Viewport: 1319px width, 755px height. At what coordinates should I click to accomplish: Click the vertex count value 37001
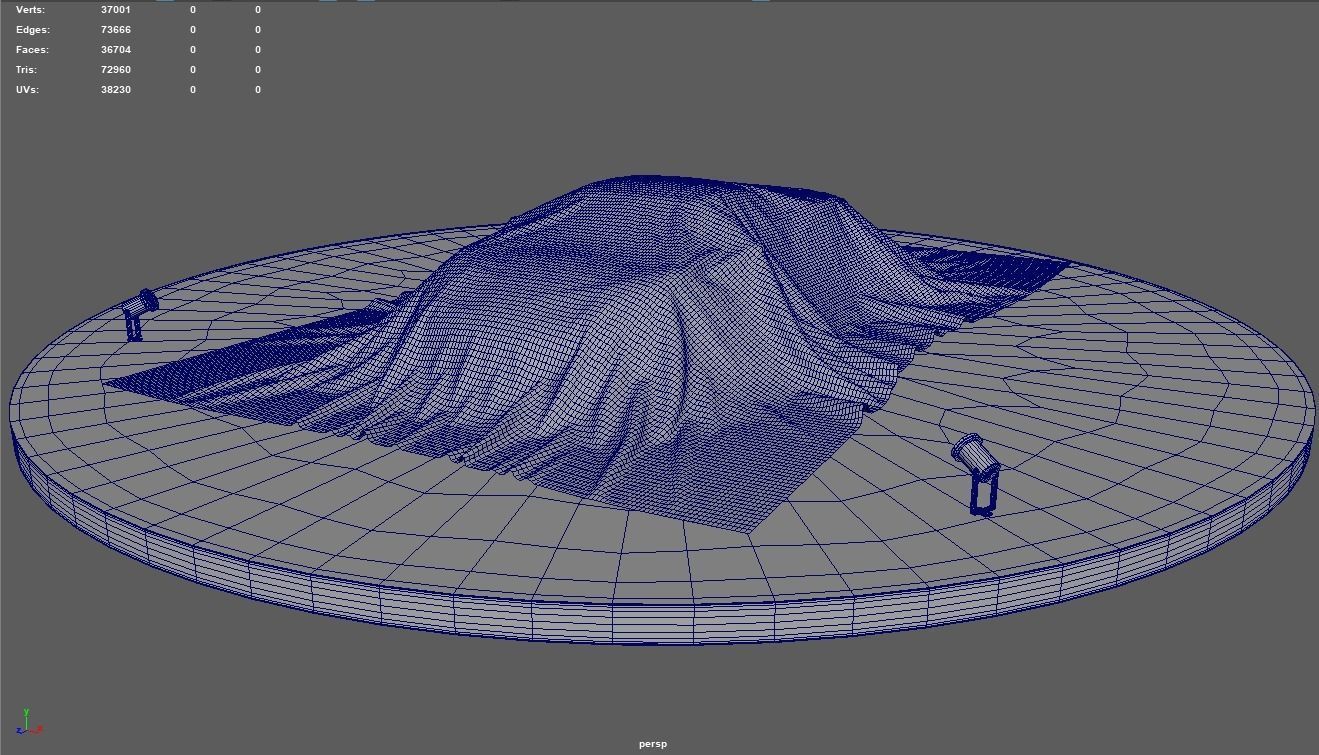pyautogui.click(x=116, y=10)
